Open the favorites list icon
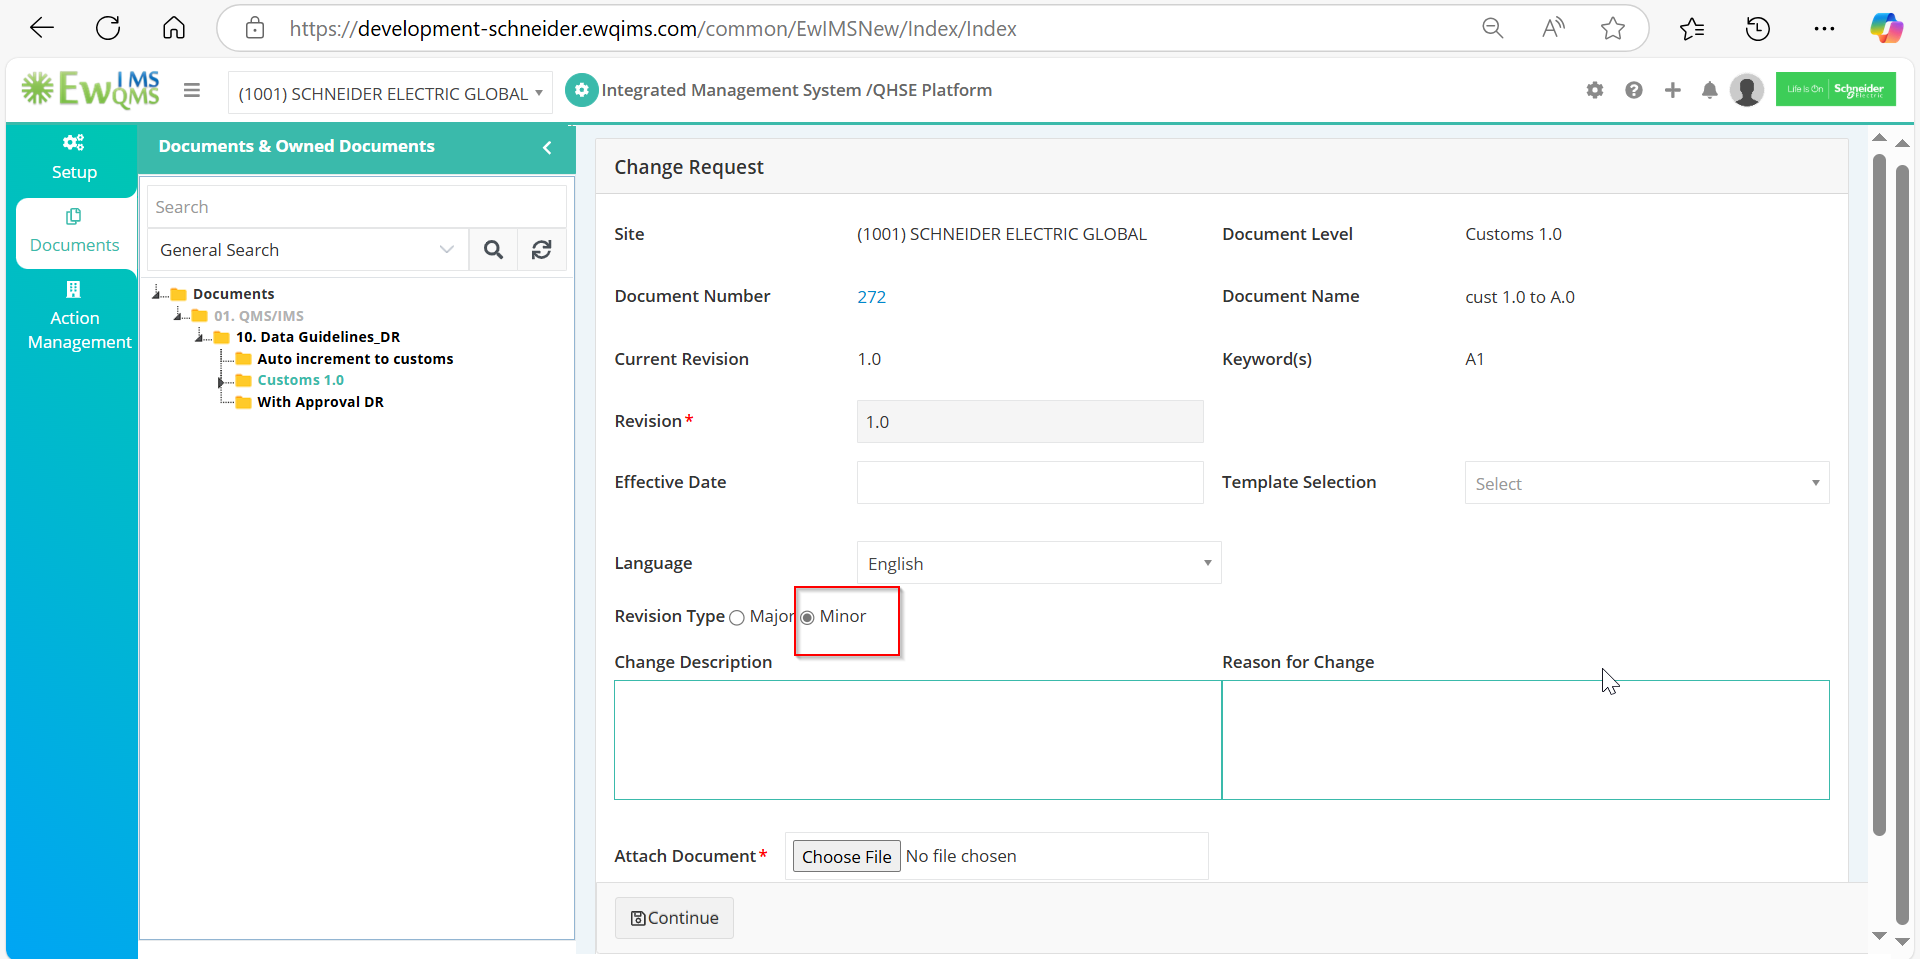Image resolution: width=1920 pixels, height=959 pixels. pos(1692,28)
